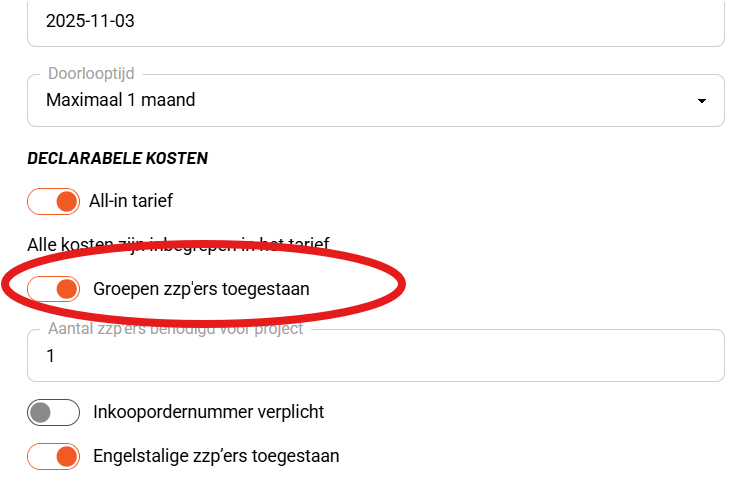
Task: Click the 'Groepen zzp'ers toegestaan' label
Action: (x=201, y=289)
